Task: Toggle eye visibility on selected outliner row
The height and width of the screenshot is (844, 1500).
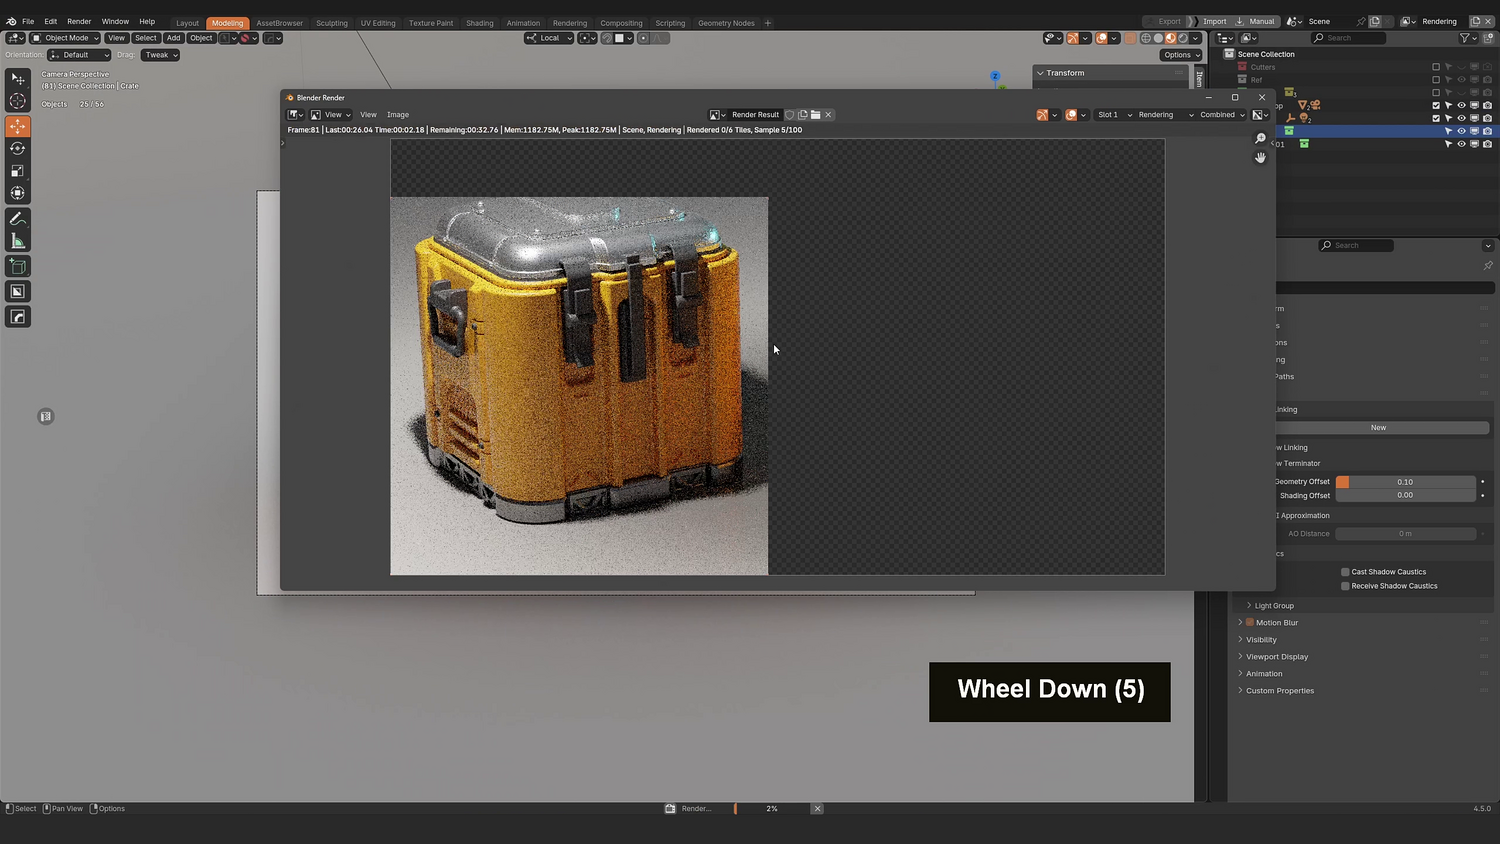Action: point(1461,131)
